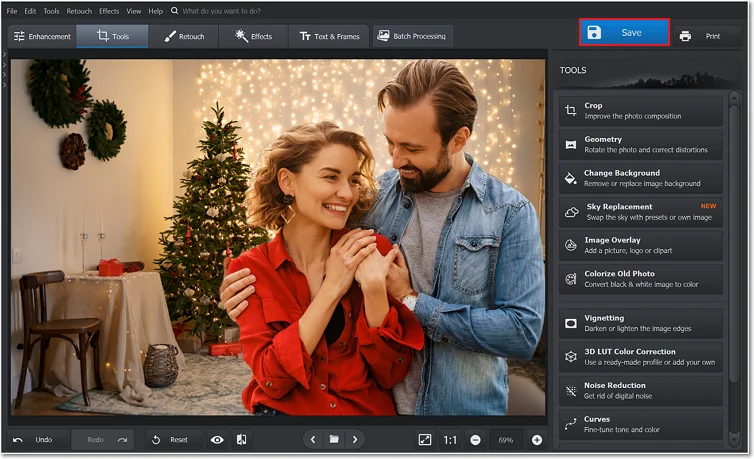Select the Image Overlay icon
The image size is (754, 459).
[x=571, y=245]
